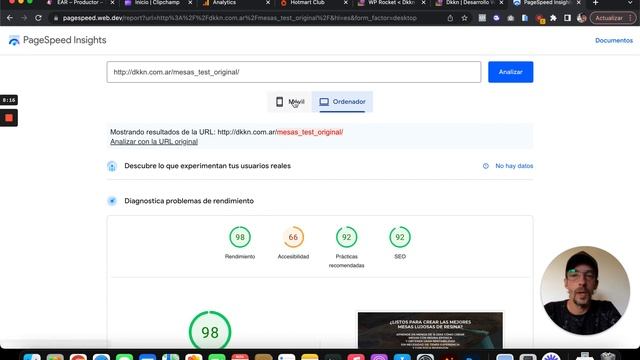Click the browser forward arrow
Viewport: 640px width, 360px height.
pyautogui.click(x=24, y=18)
